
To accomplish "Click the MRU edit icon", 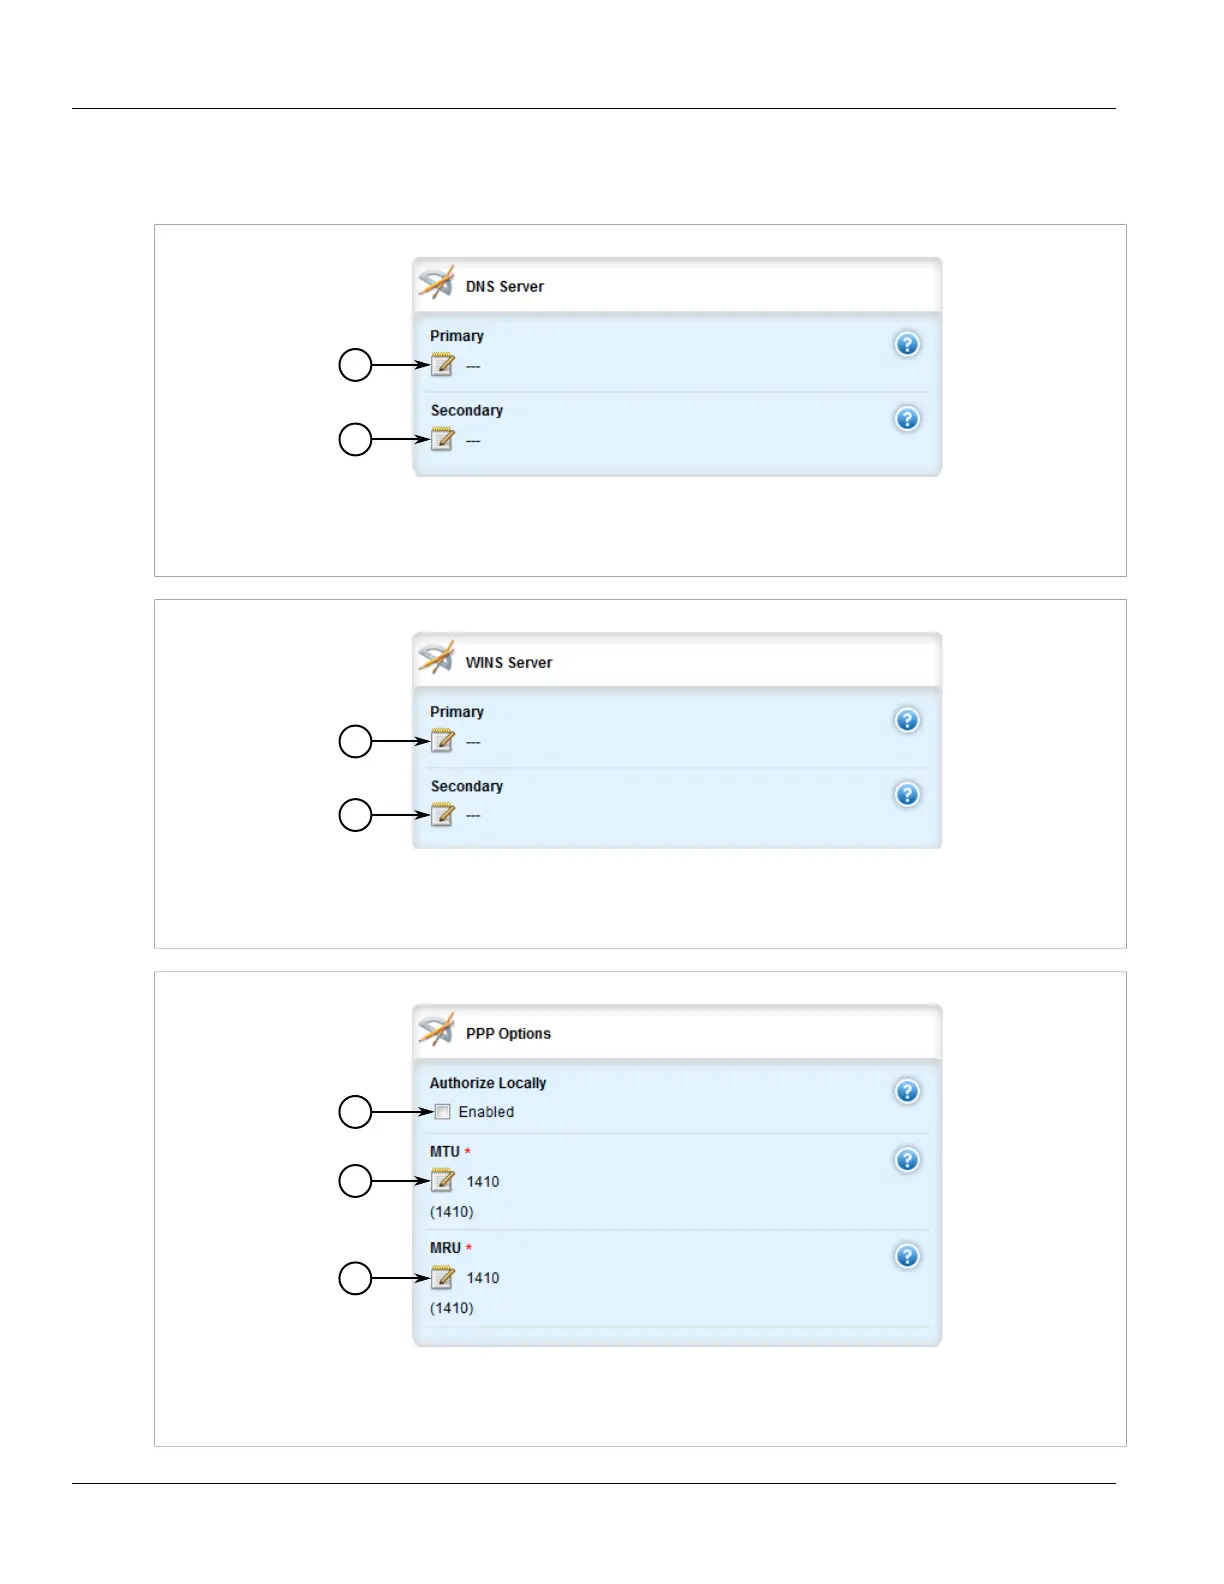I will (x=442, y=1277).
